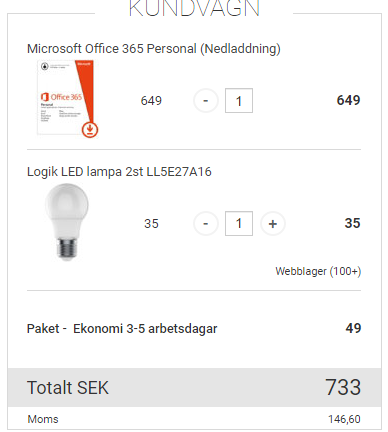Image resolution: width=388 pixels, height=432 pixels.
Task: Click the Webblager (100+) stock status
Action: (x=318, y=271)
